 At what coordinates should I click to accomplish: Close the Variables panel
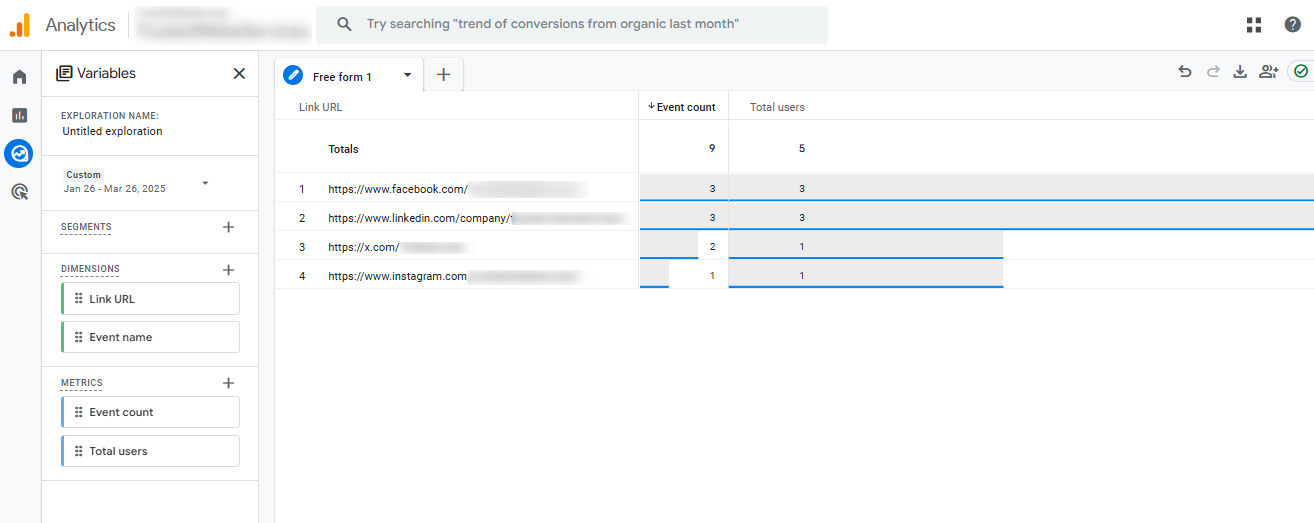coord(239,73)
